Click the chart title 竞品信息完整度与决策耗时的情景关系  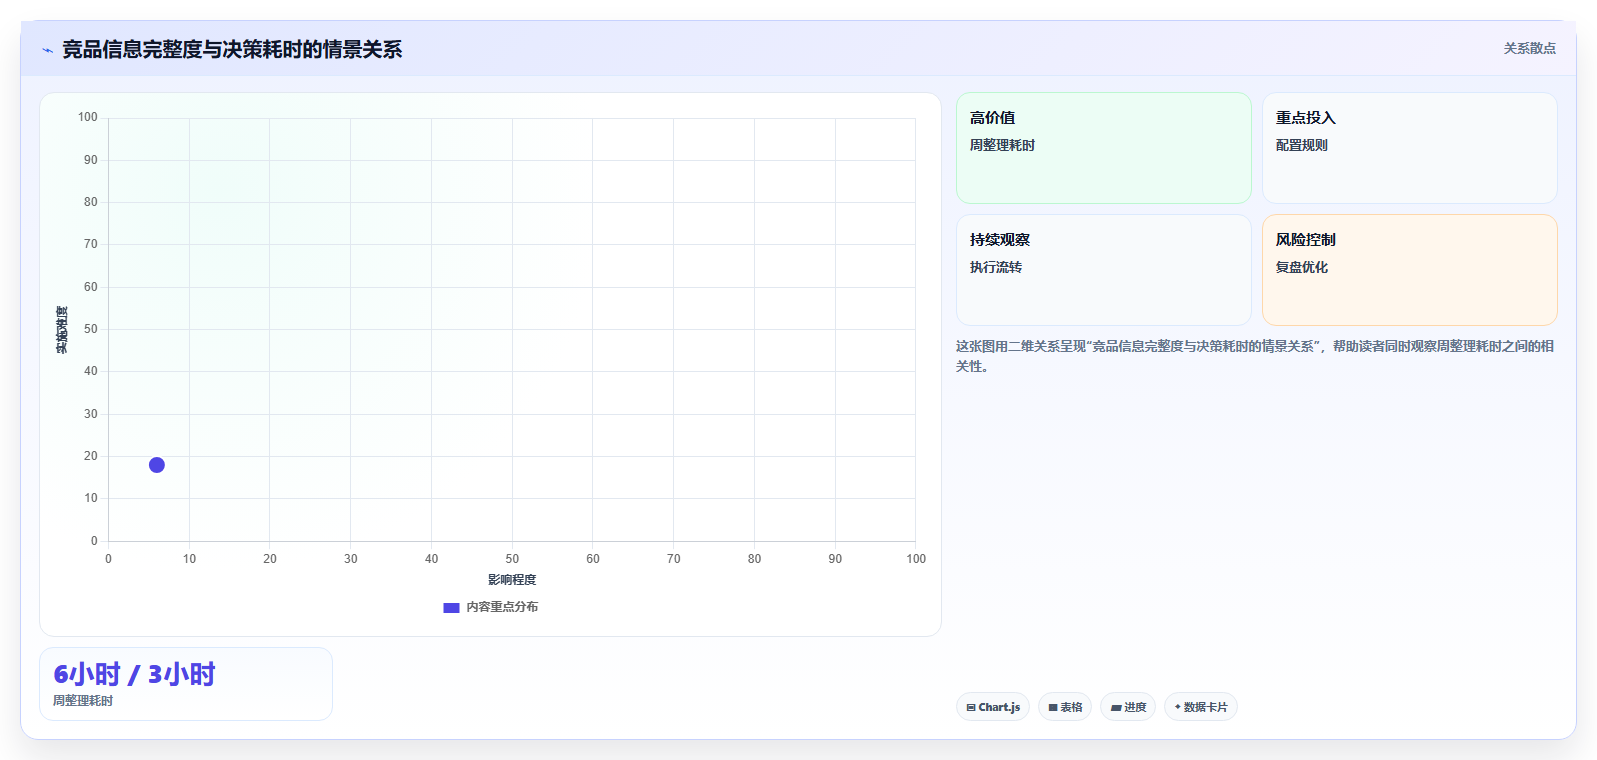tap(232, 49)
